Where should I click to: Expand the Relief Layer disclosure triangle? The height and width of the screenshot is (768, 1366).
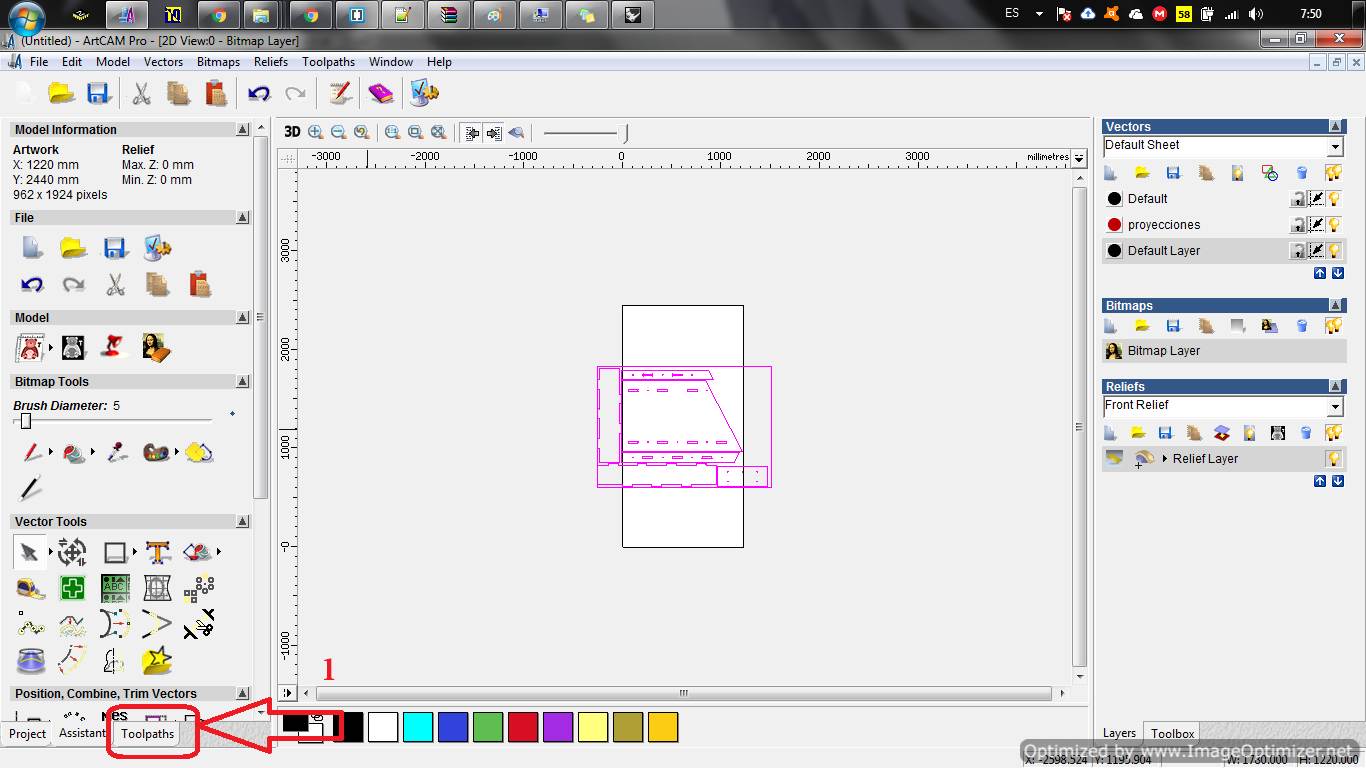pos(1165,459)
